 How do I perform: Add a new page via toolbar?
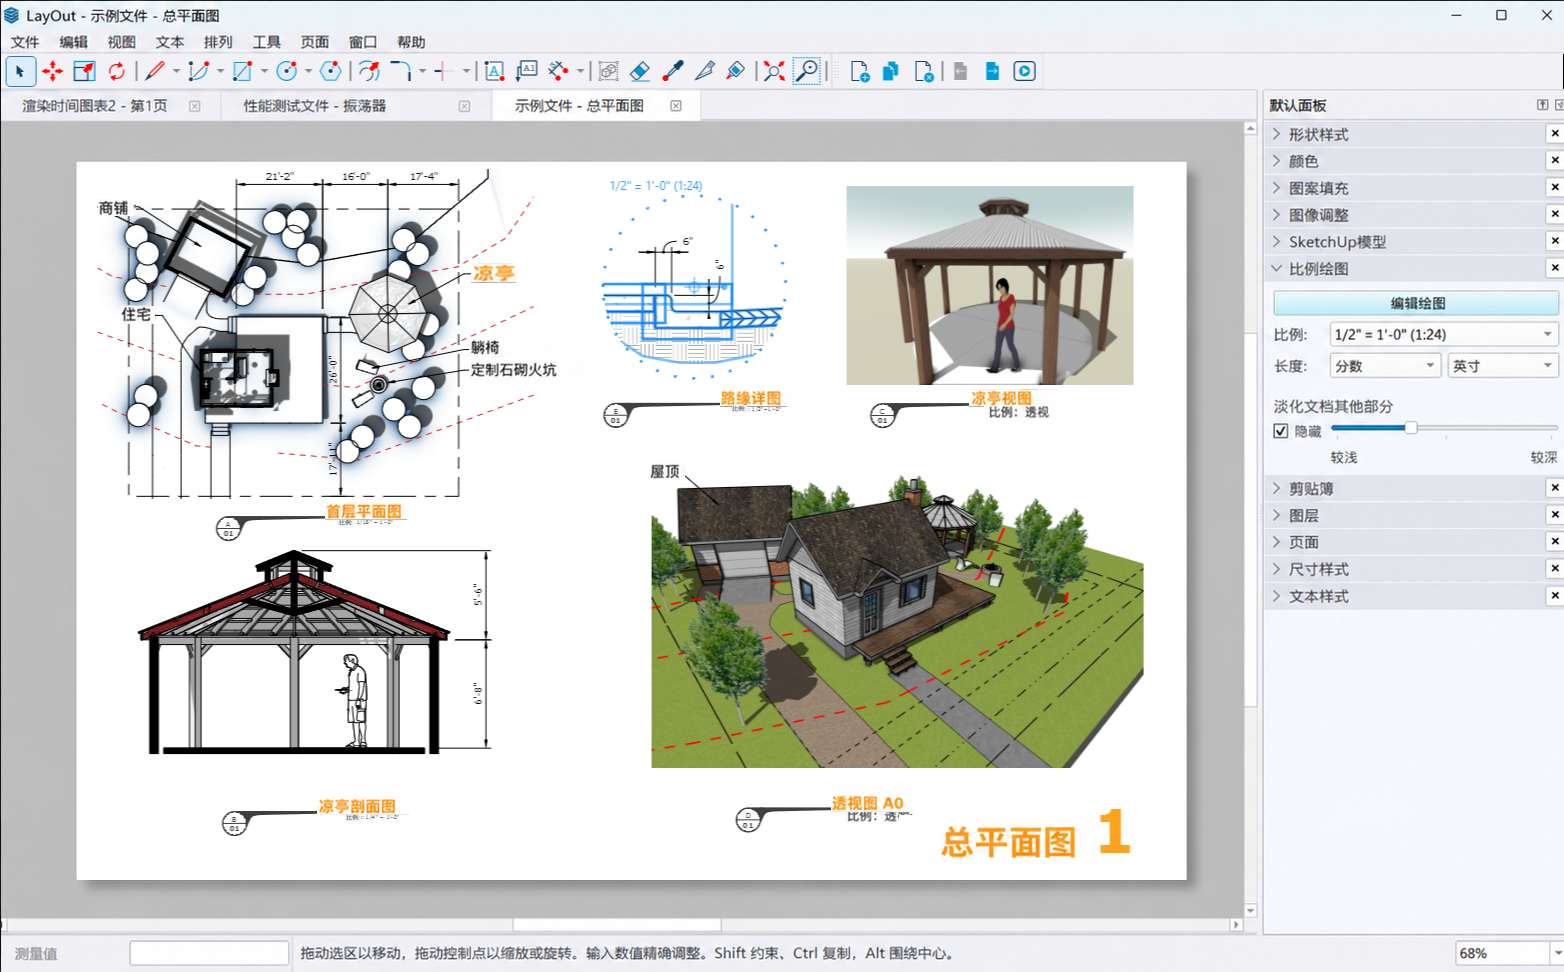(859, 71)
